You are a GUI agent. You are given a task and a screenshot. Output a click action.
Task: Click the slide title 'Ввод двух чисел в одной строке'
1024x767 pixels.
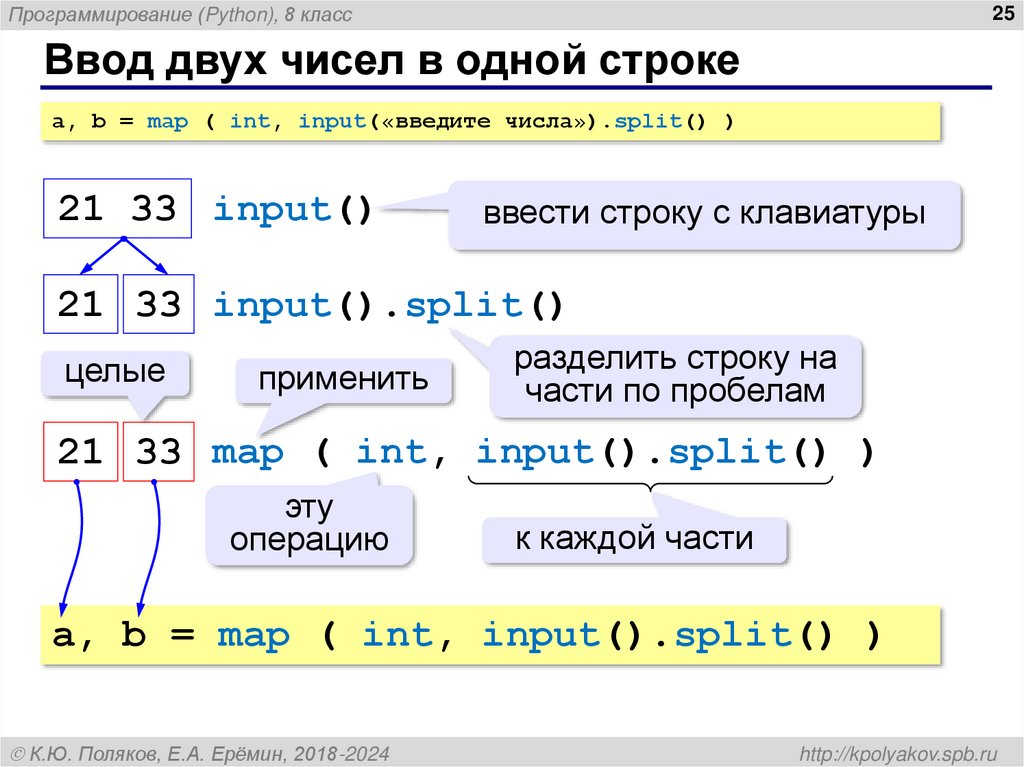click(392, 60)
